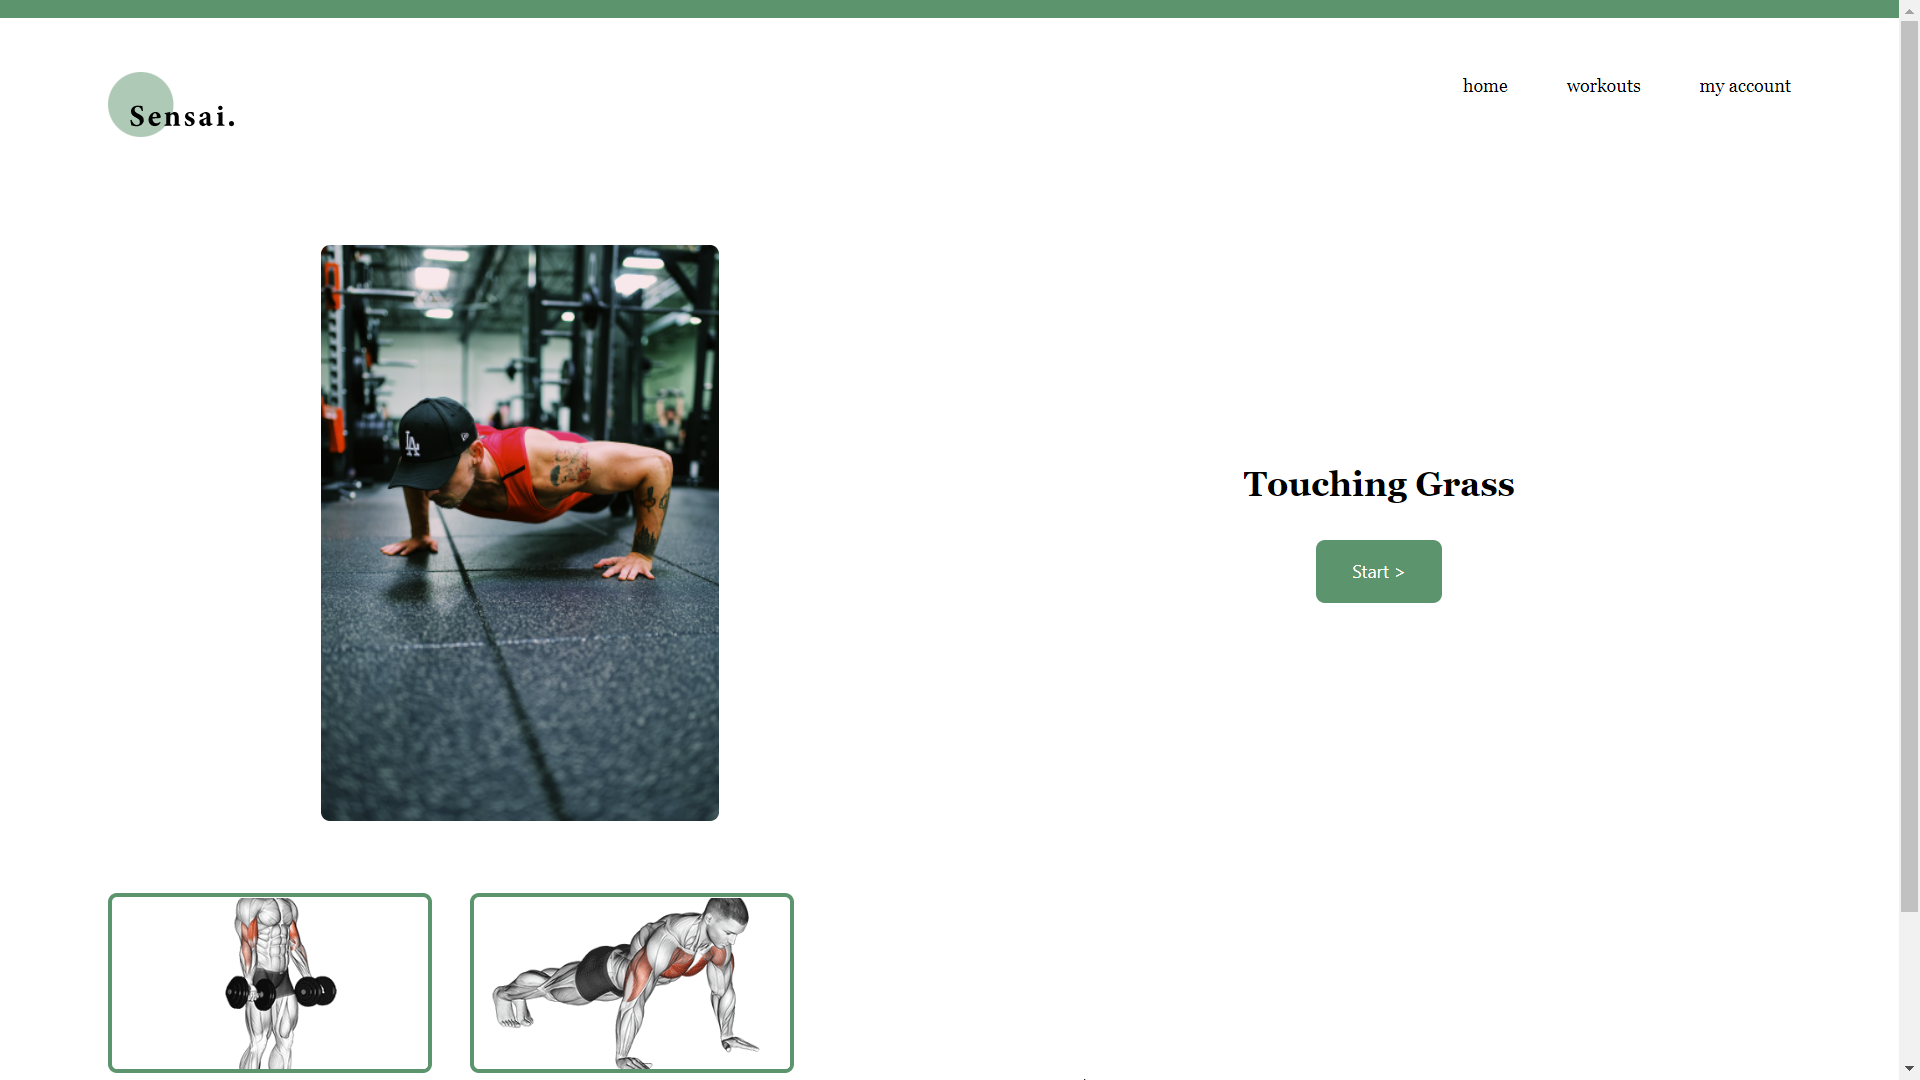Viewport: 1920px width, 1080px height.
Task: Open the dumbbell exercise illustration card
Action: [270, 983]
